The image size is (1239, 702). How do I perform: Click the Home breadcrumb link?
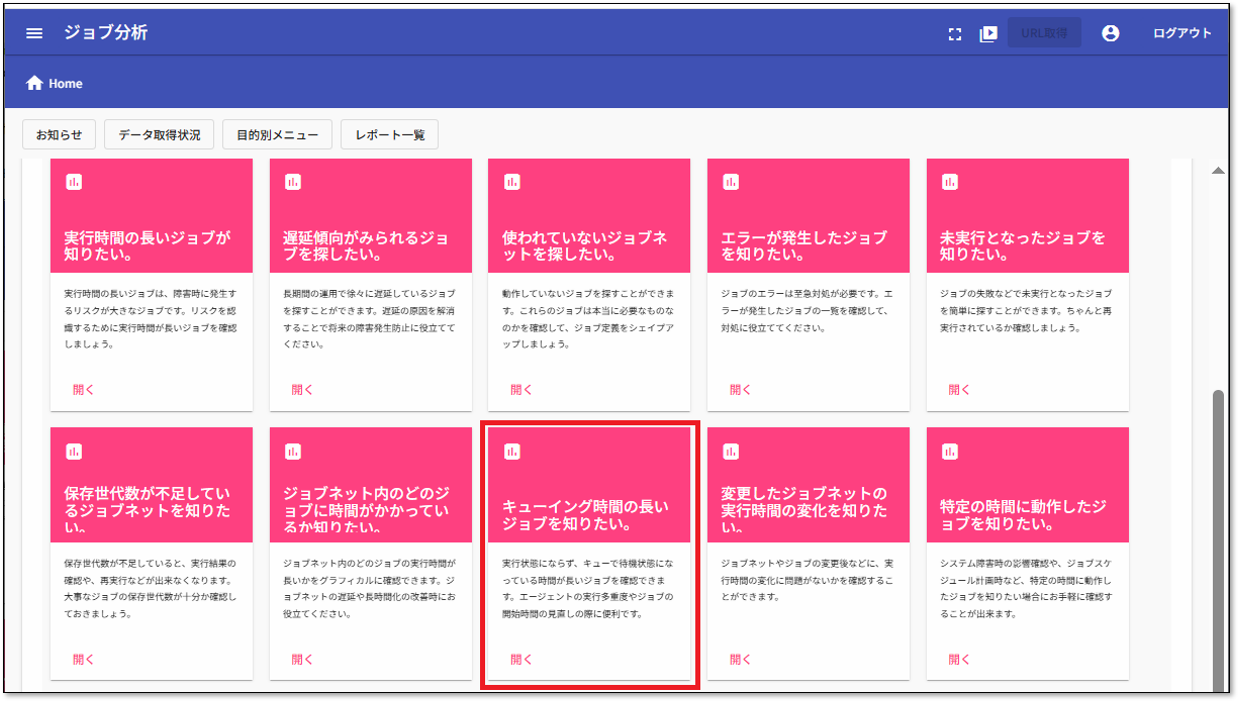pyautogui.click(x=66, y=84)
